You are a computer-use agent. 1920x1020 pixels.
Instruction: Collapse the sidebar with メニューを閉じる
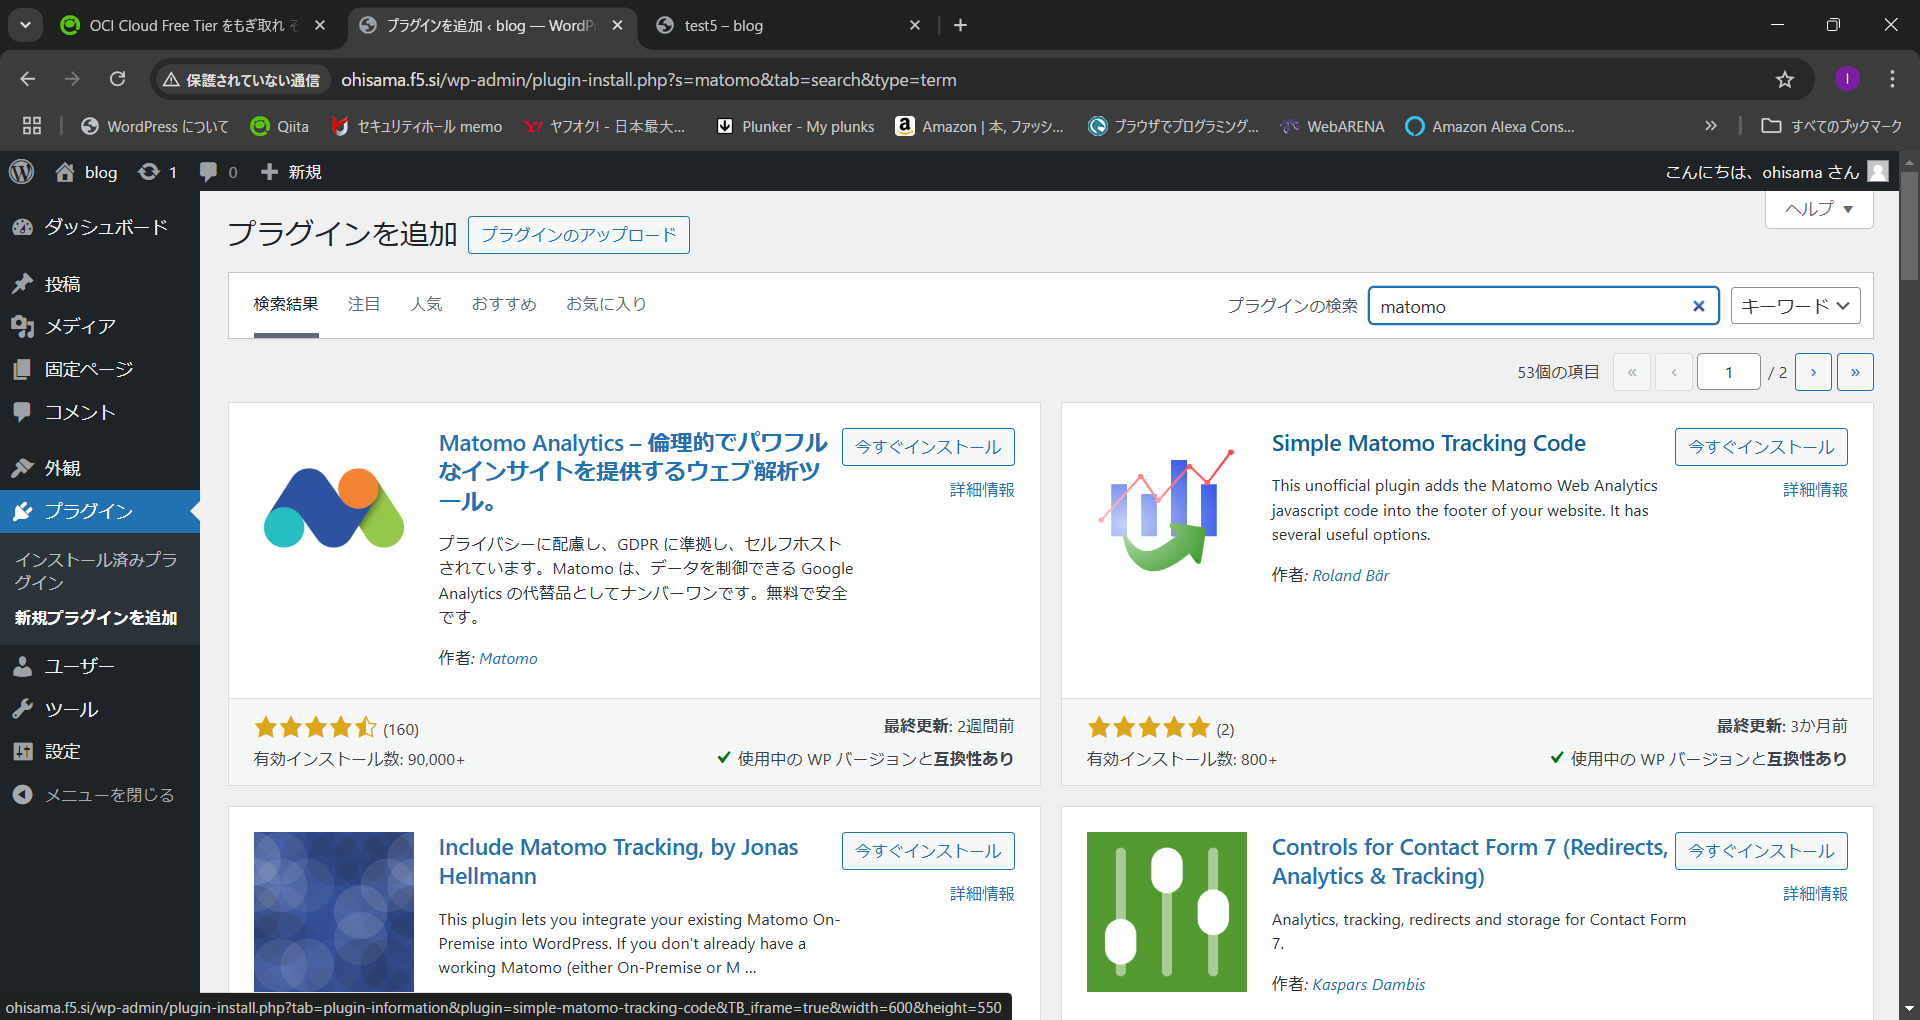pyautogui.click(x=100, y=795)
